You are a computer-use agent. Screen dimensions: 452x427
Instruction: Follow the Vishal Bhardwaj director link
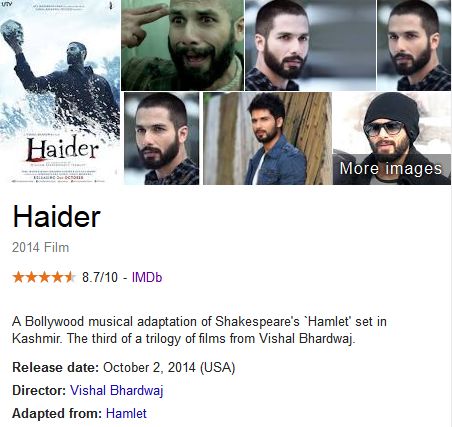117,390
